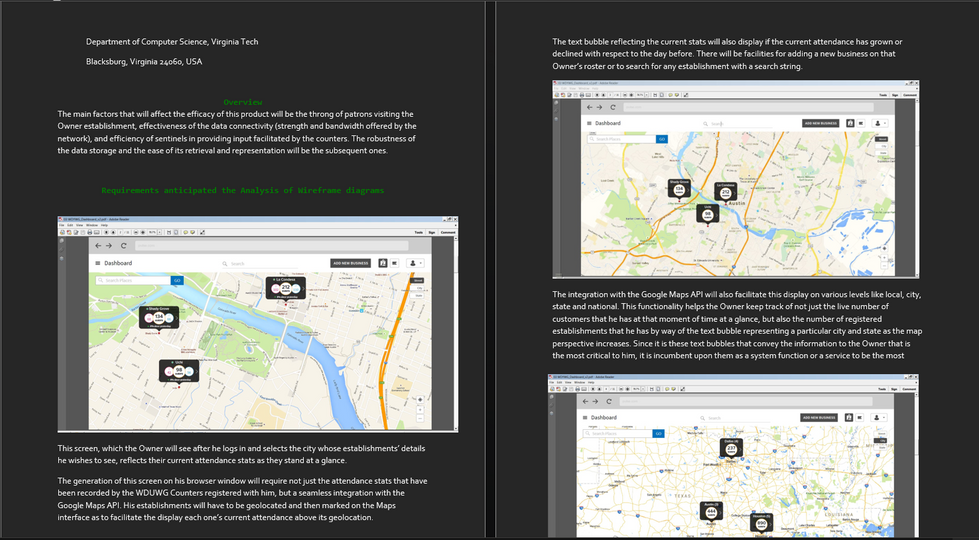Click refresh icon in Austin city map wireframe
The image size is (979, 540).
point(612,107)
